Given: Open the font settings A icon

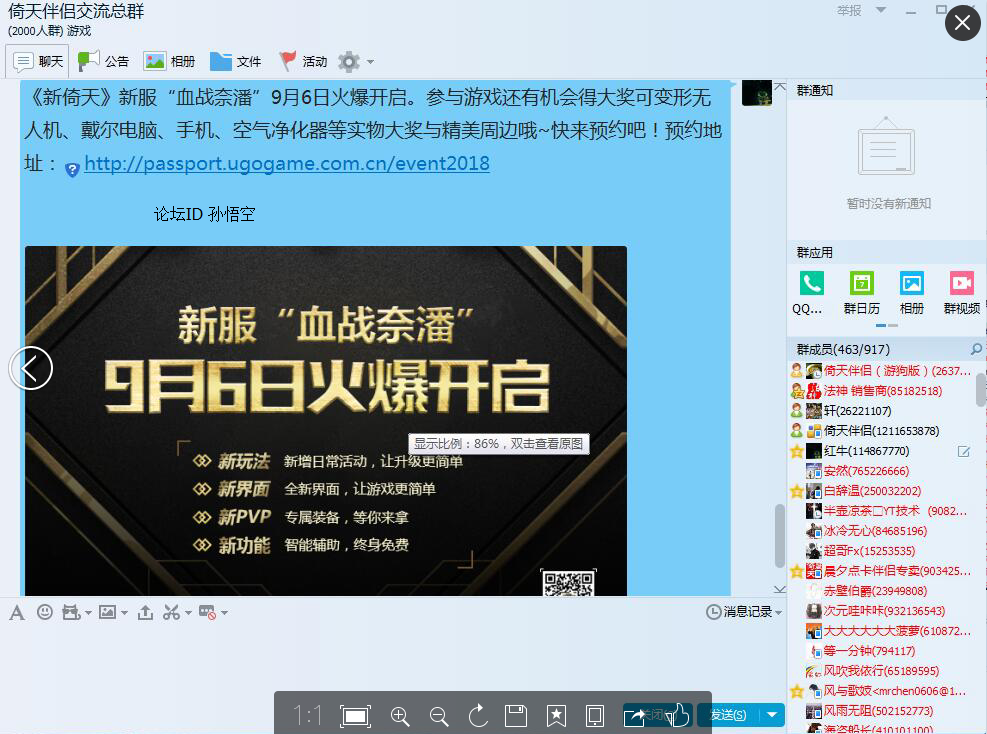Looking at the screenshot, I should click(x=17, y=613).
